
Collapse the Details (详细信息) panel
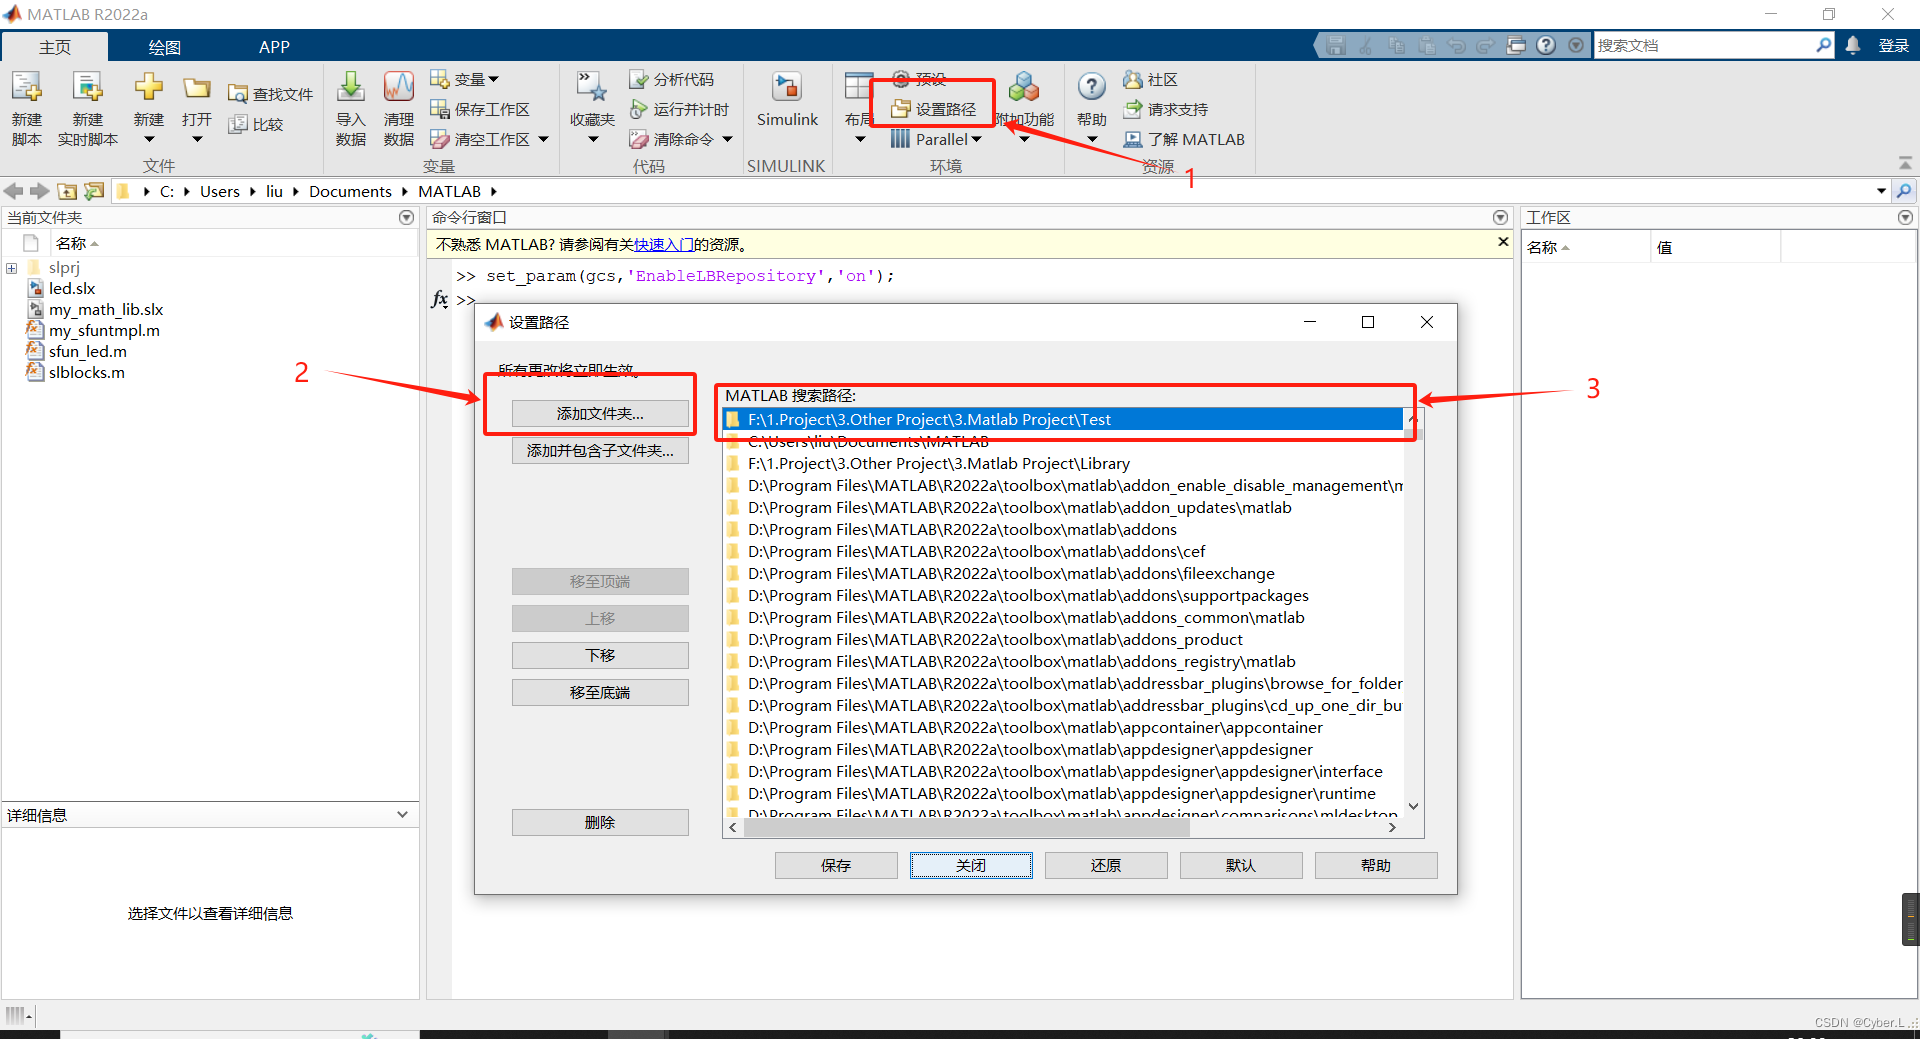[x=402, y=815]
